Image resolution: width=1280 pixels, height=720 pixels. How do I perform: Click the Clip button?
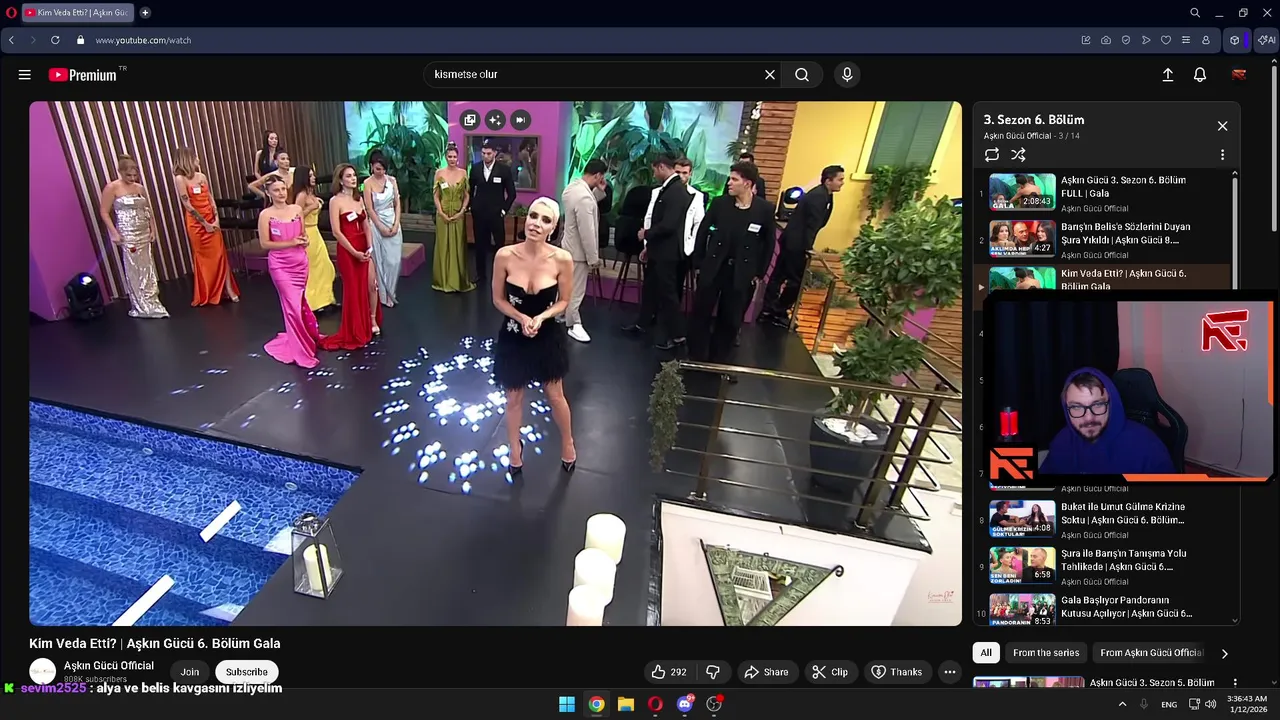tap(830, 672)
